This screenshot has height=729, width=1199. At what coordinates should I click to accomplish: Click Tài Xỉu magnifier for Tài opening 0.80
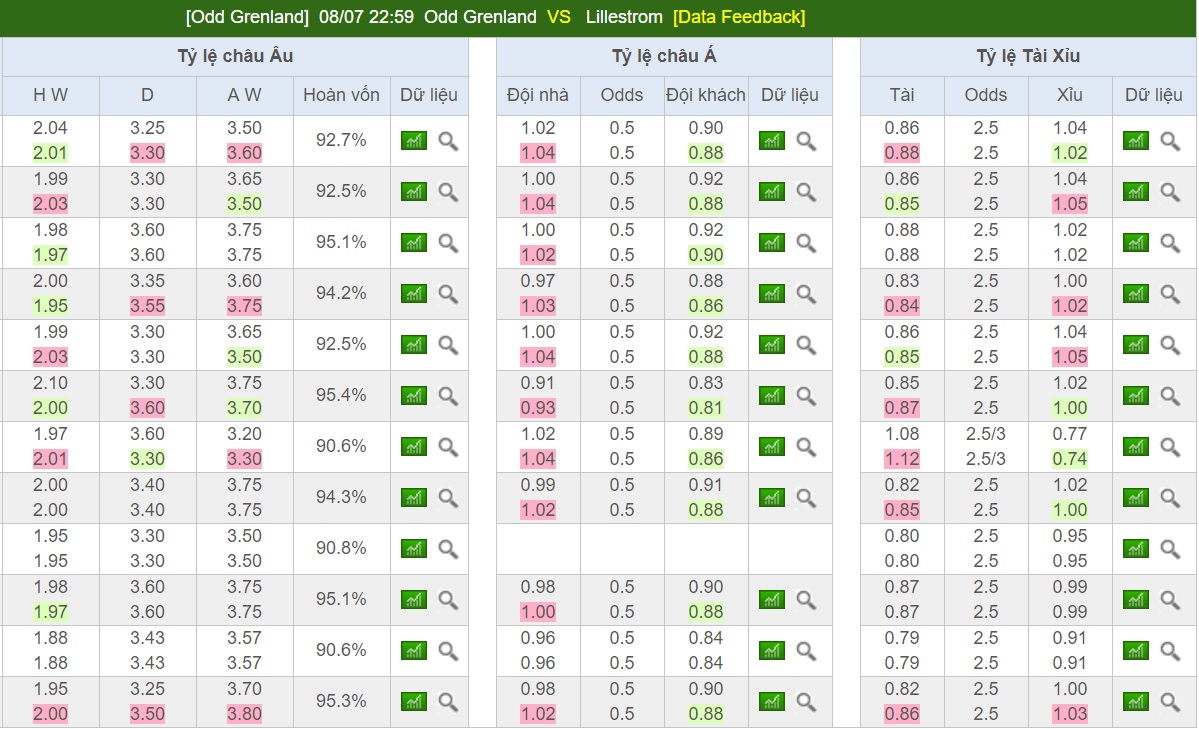click(1170, 548)
